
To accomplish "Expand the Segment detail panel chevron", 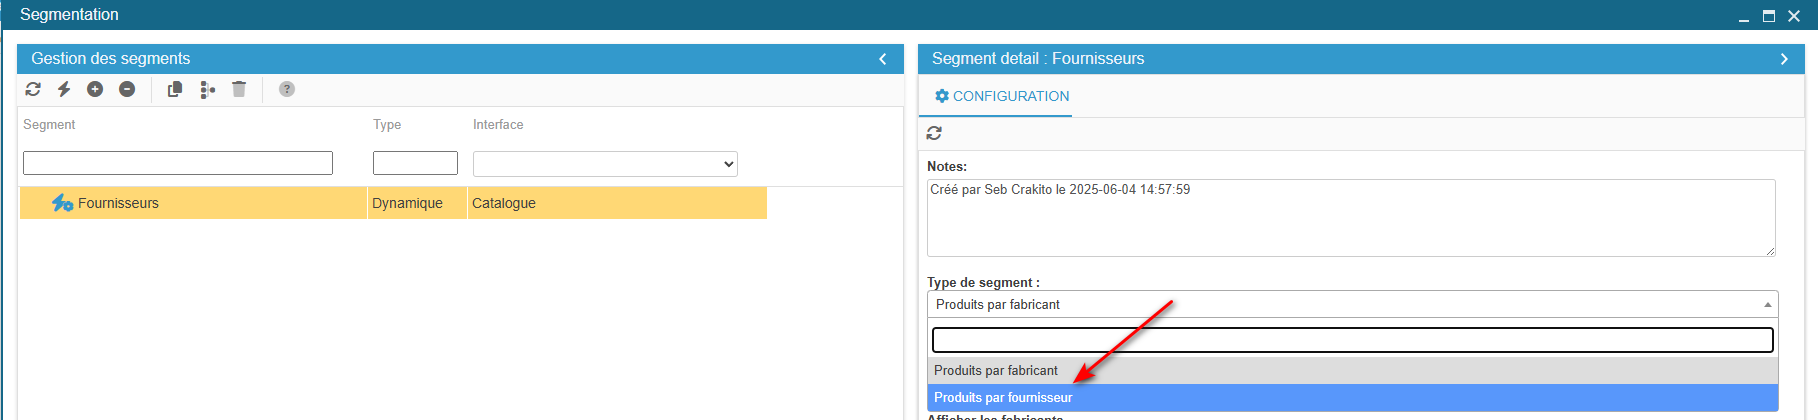I will [1784, 59].
